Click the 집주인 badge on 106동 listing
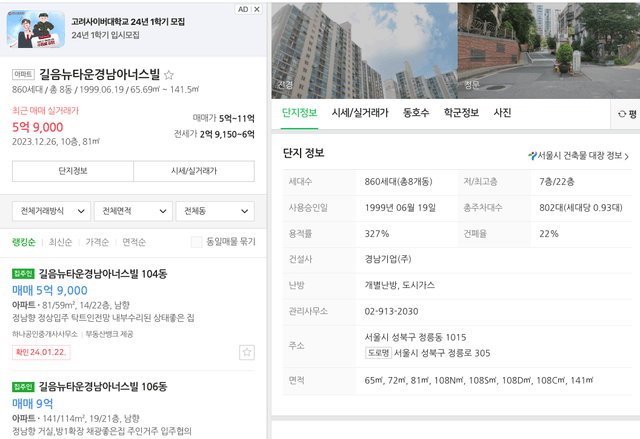 pos(23,386)
